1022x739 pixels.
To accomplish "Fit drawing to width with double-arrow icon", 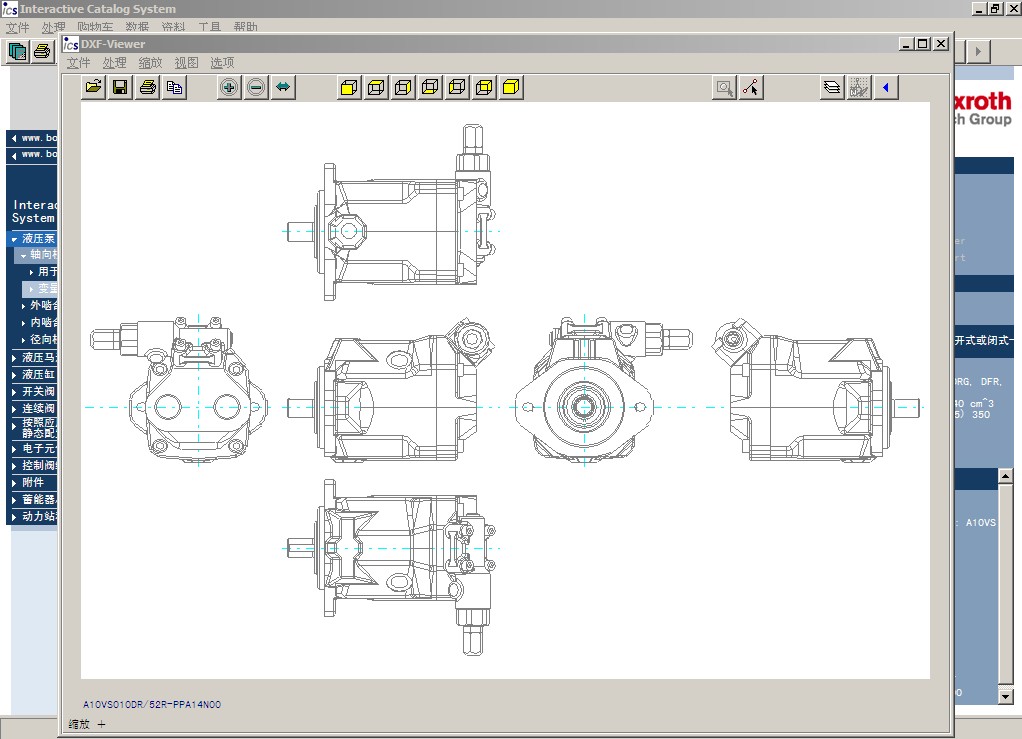I will point(283,87).
